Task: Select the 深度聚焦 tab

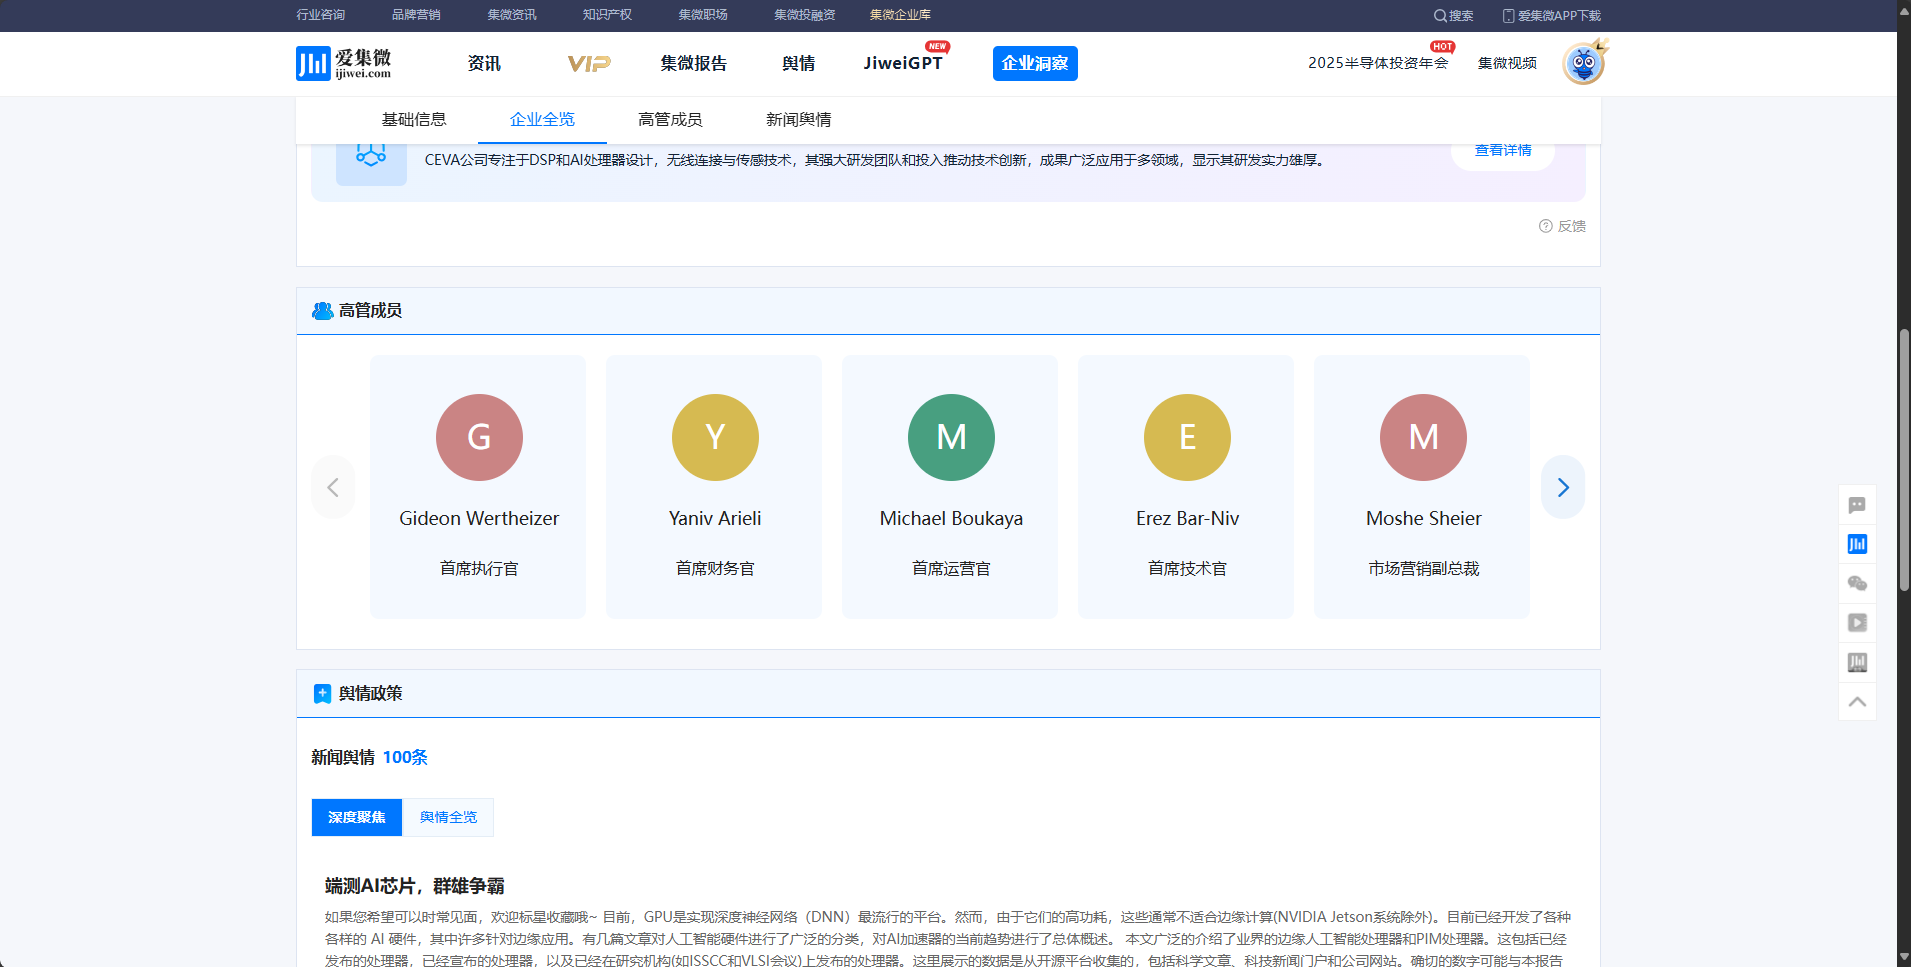Action: 357,817
